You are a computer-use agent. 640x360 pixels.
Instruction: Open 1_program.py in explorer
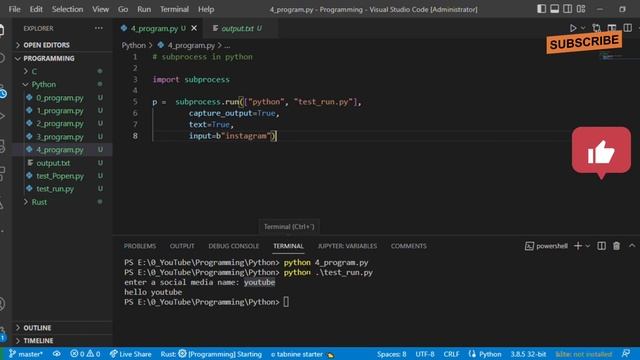(60, 111)
